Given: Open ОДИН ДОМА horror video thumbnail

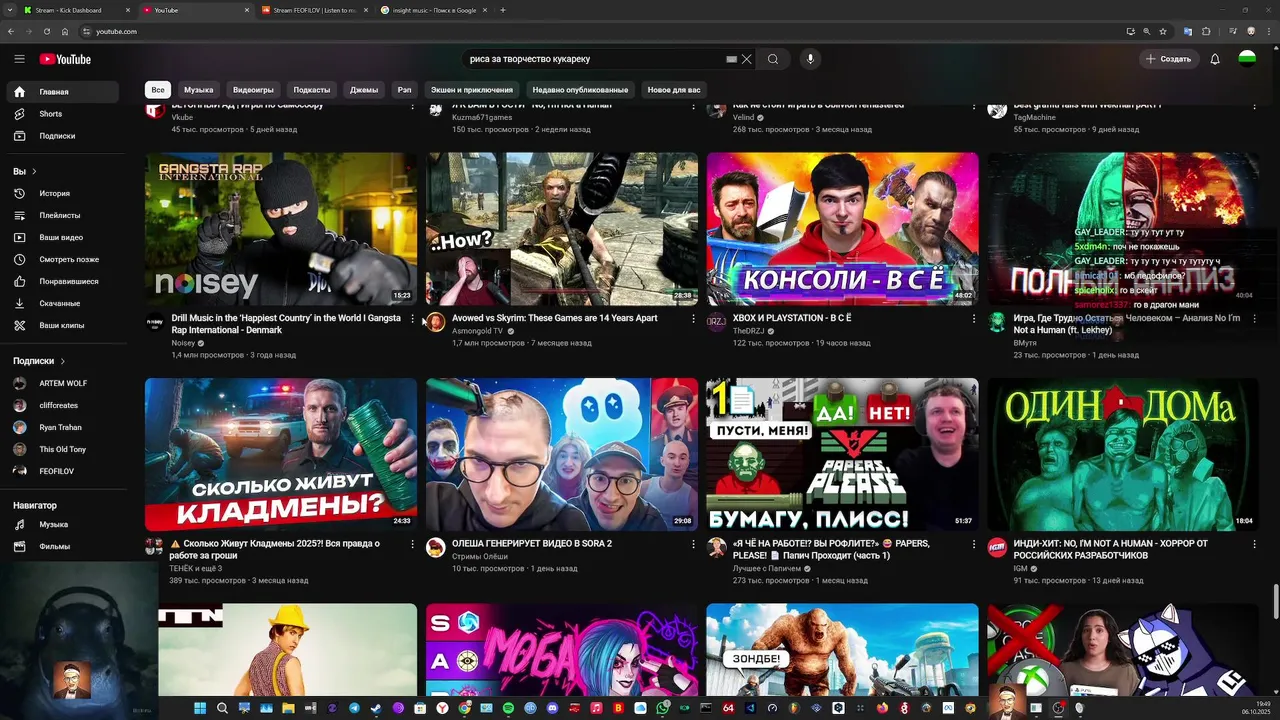Looking at the screenshot, I should 1124,454.
